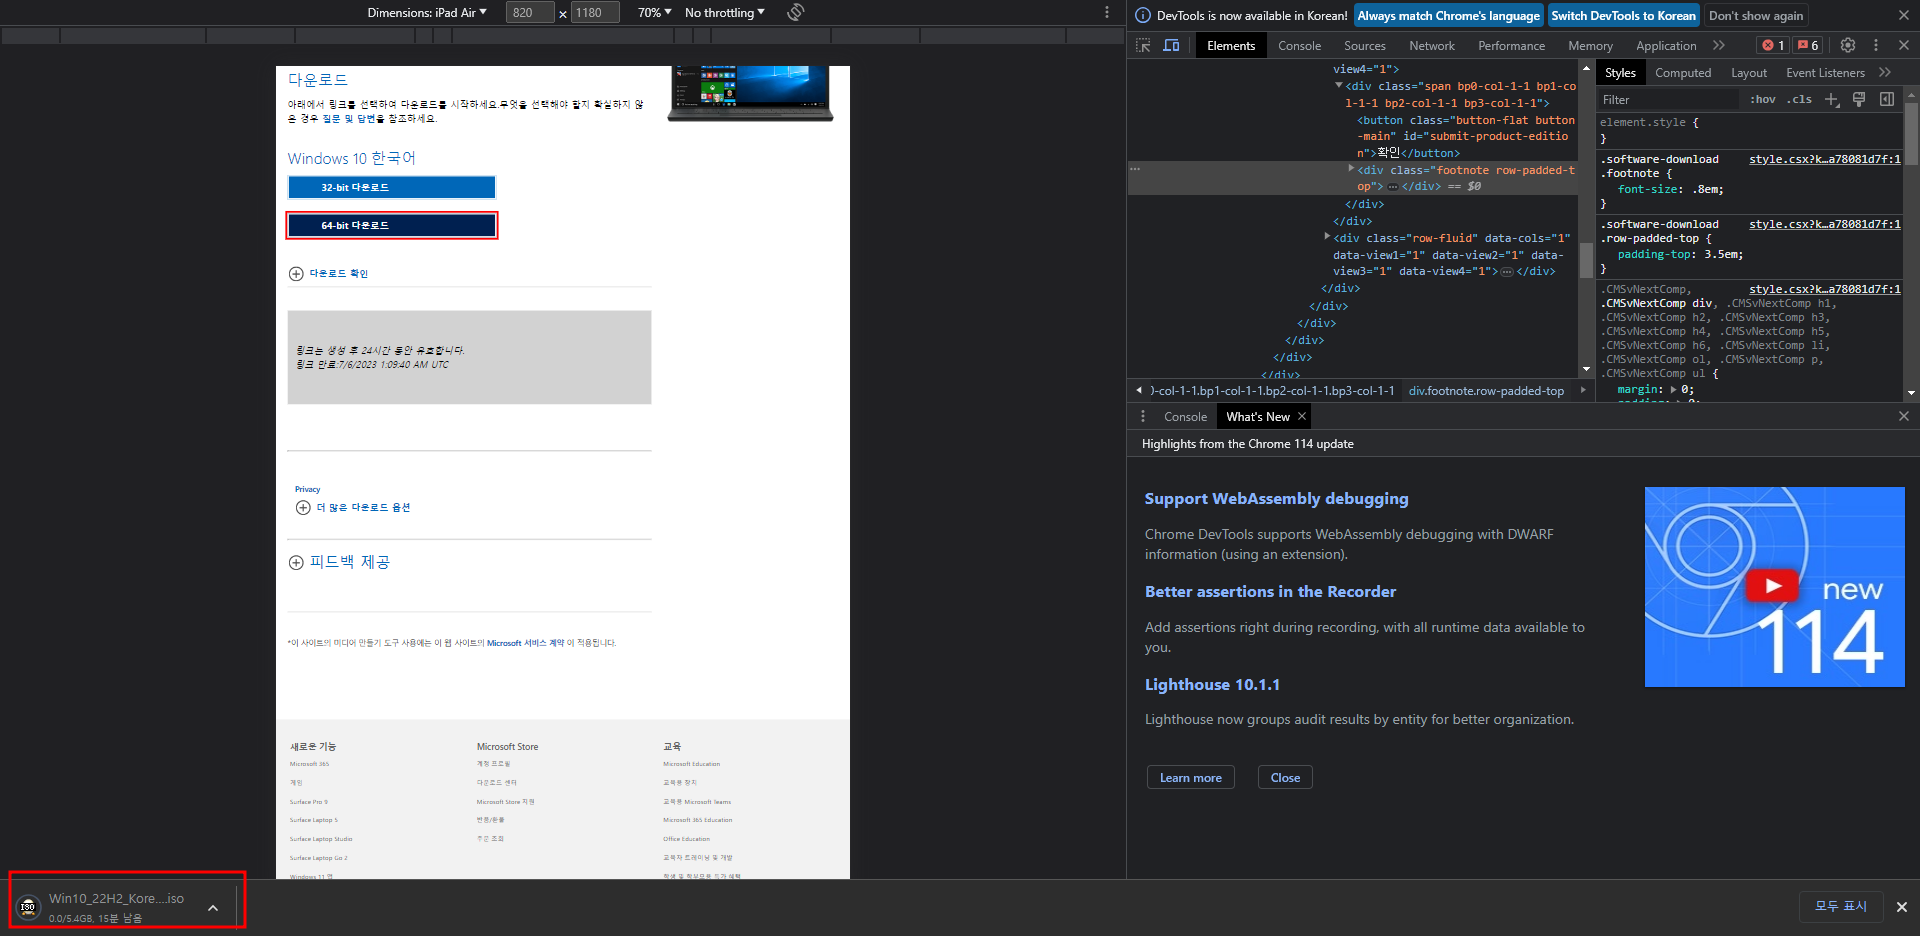
Task: Open the Memory tab
Action: [x=1590, y=45]
